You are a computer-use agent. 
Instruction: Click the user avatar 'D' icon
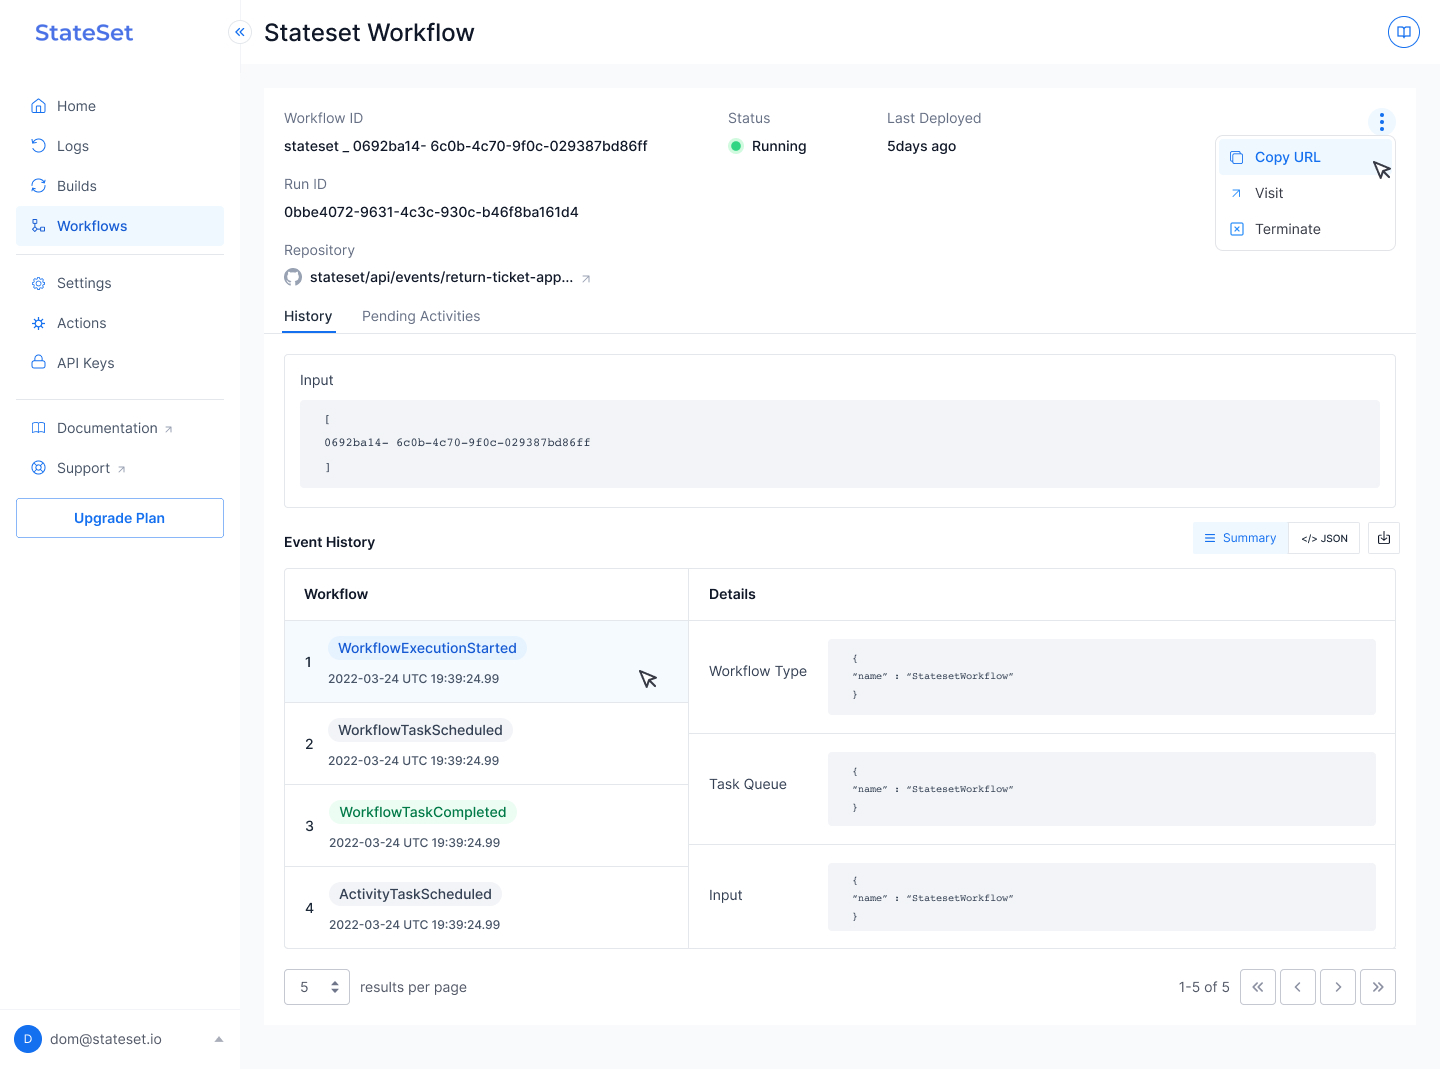(28, 1039)
